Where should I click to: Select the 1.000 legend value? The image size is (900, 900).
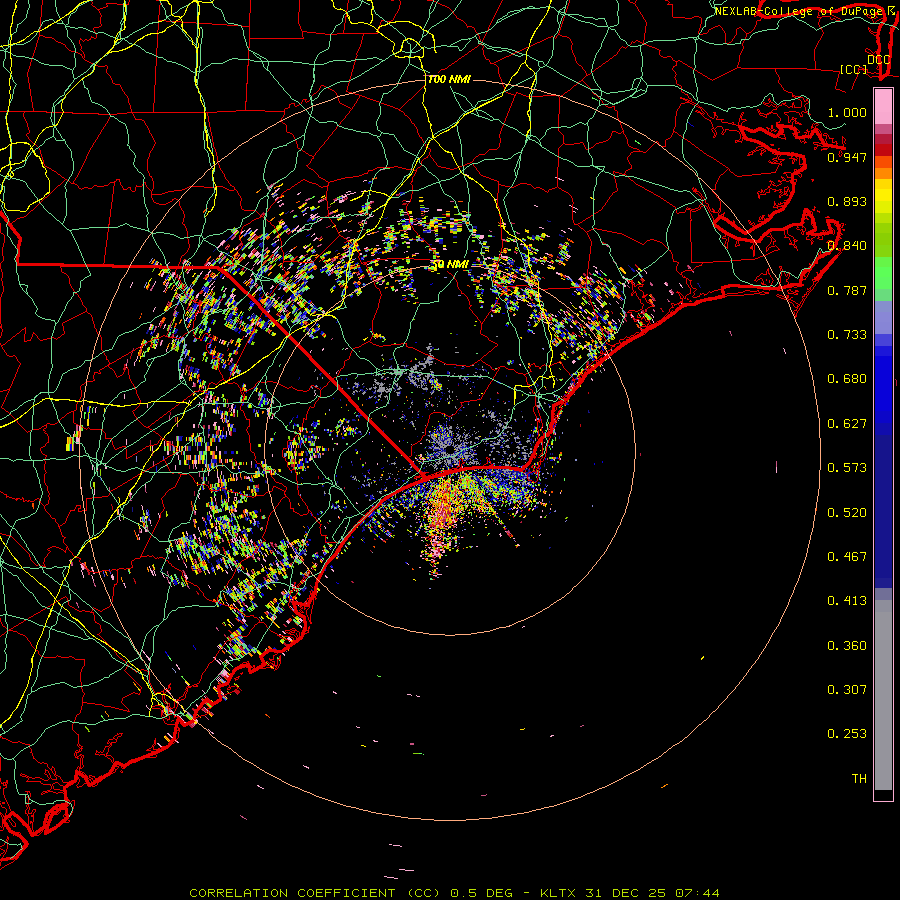847,112
